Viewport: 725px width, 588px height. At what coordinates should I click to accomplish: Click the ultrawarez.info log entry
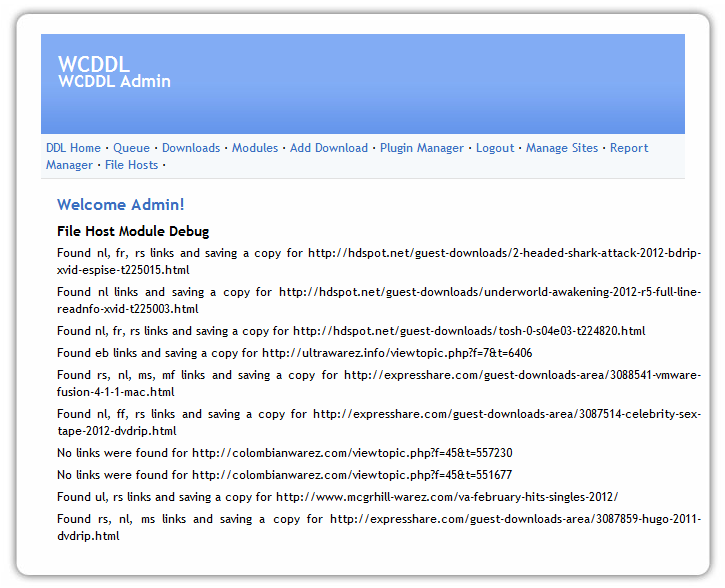[x=294, y=353]
